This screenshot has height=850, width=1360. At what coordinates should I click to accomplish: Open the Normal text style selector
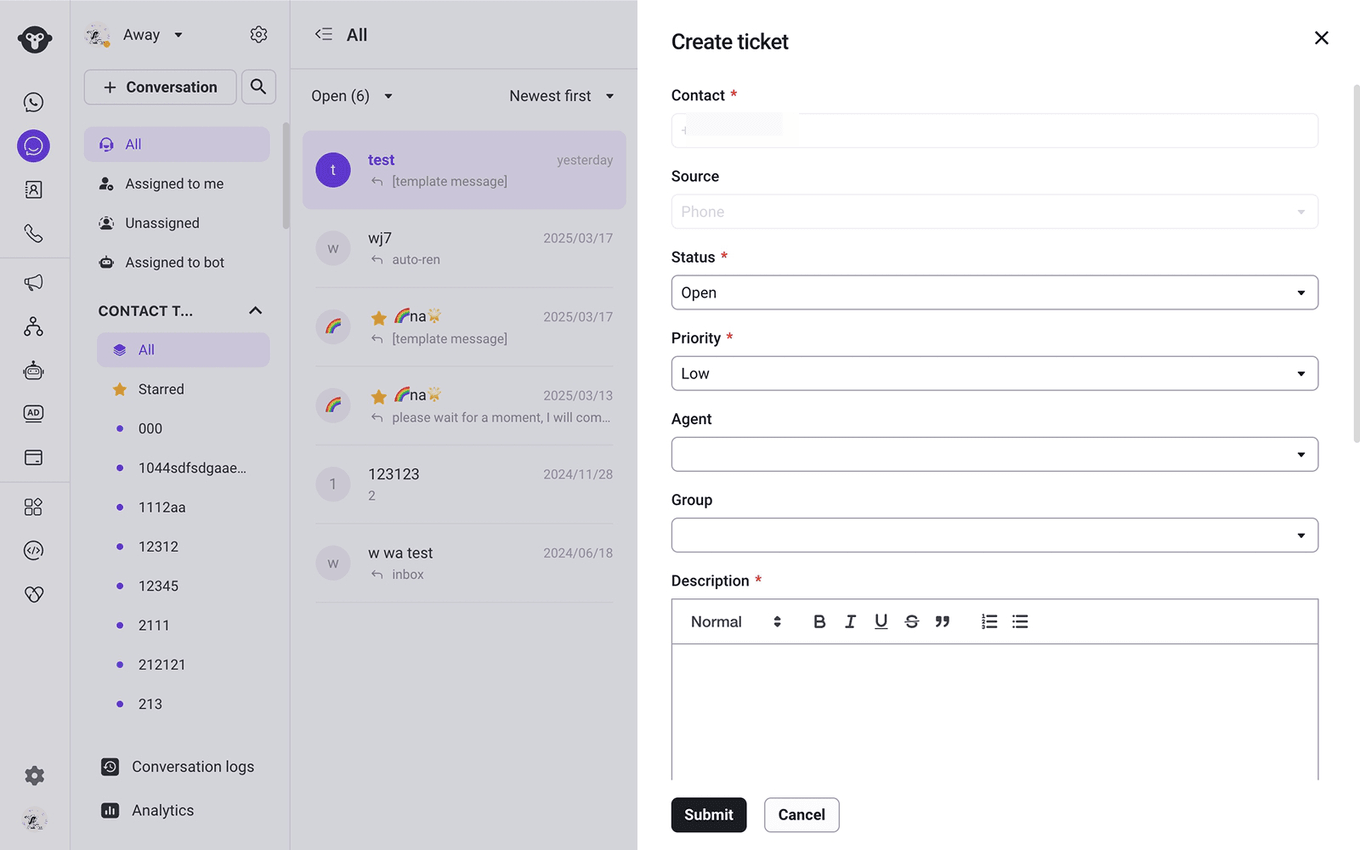click(x=736, y=622)
